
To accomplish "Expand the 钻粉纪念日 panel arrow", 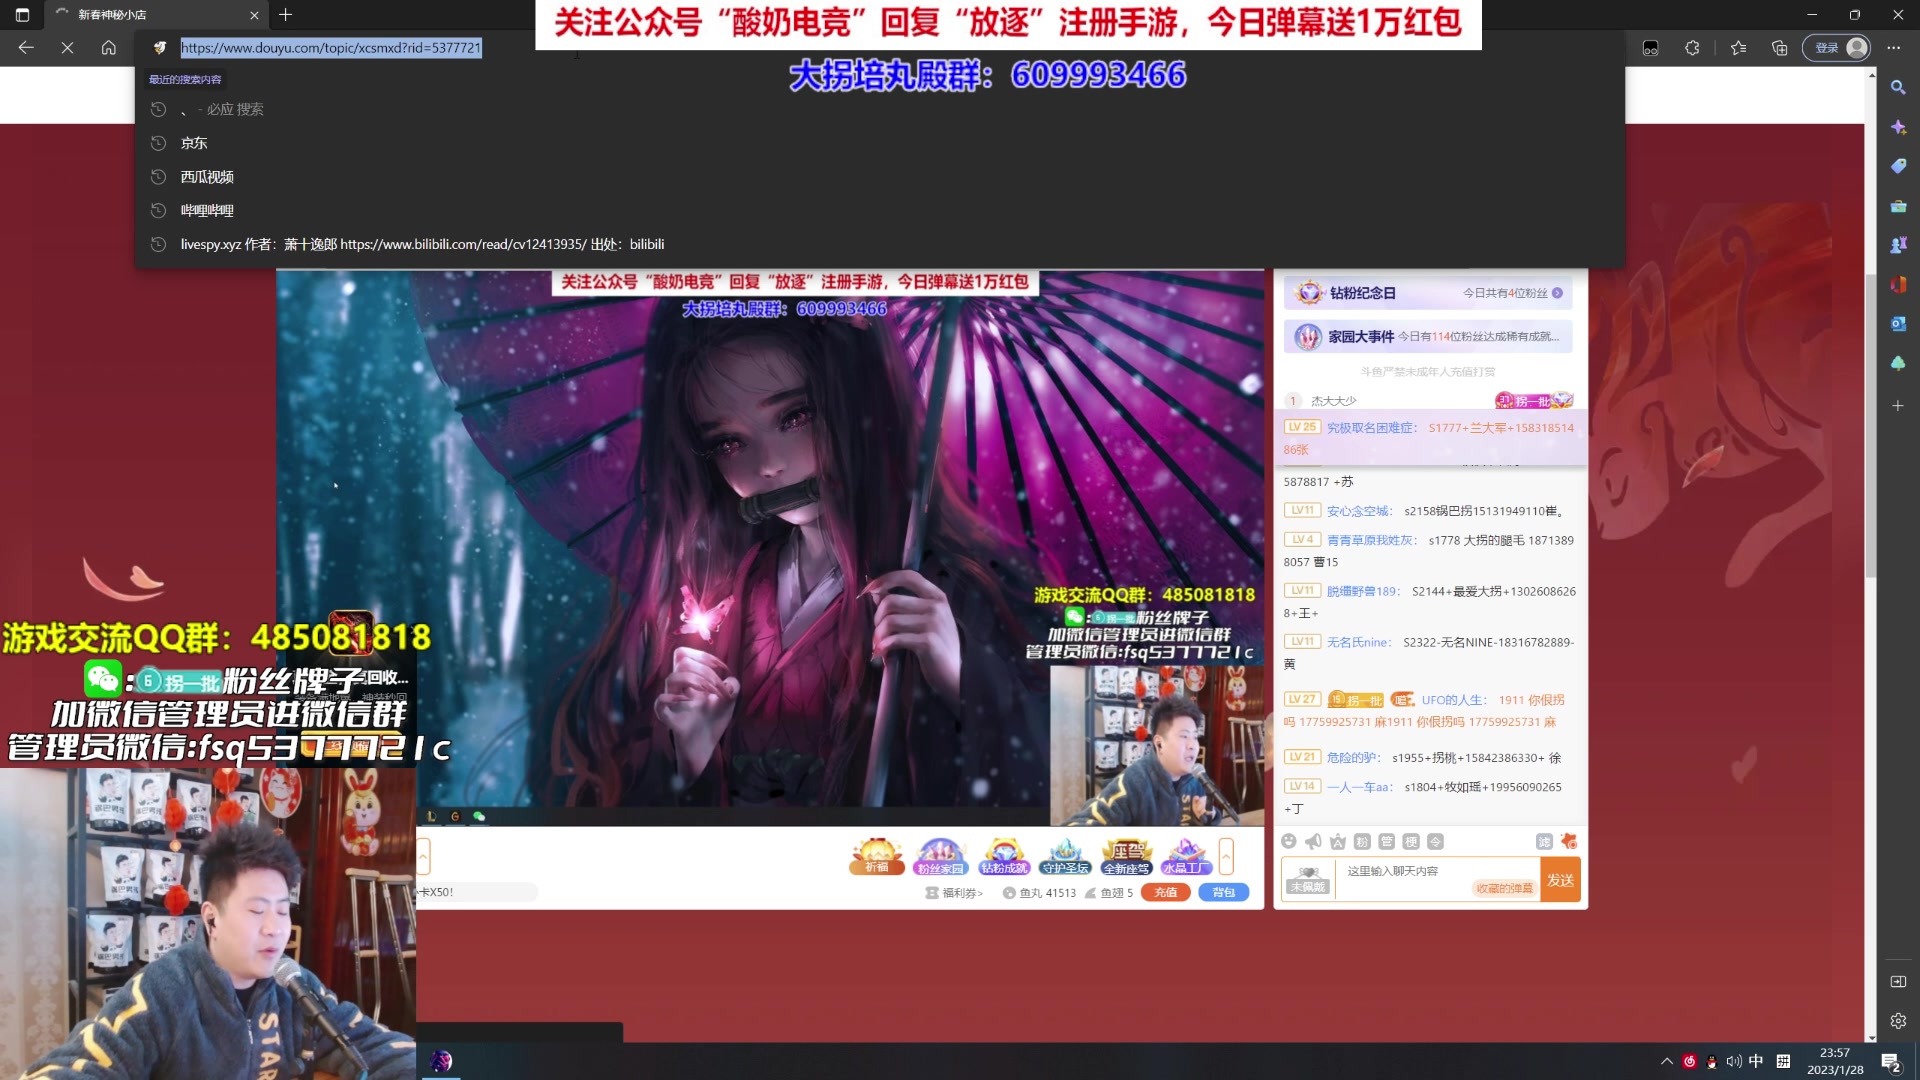I will click(x=1557, y=293).
